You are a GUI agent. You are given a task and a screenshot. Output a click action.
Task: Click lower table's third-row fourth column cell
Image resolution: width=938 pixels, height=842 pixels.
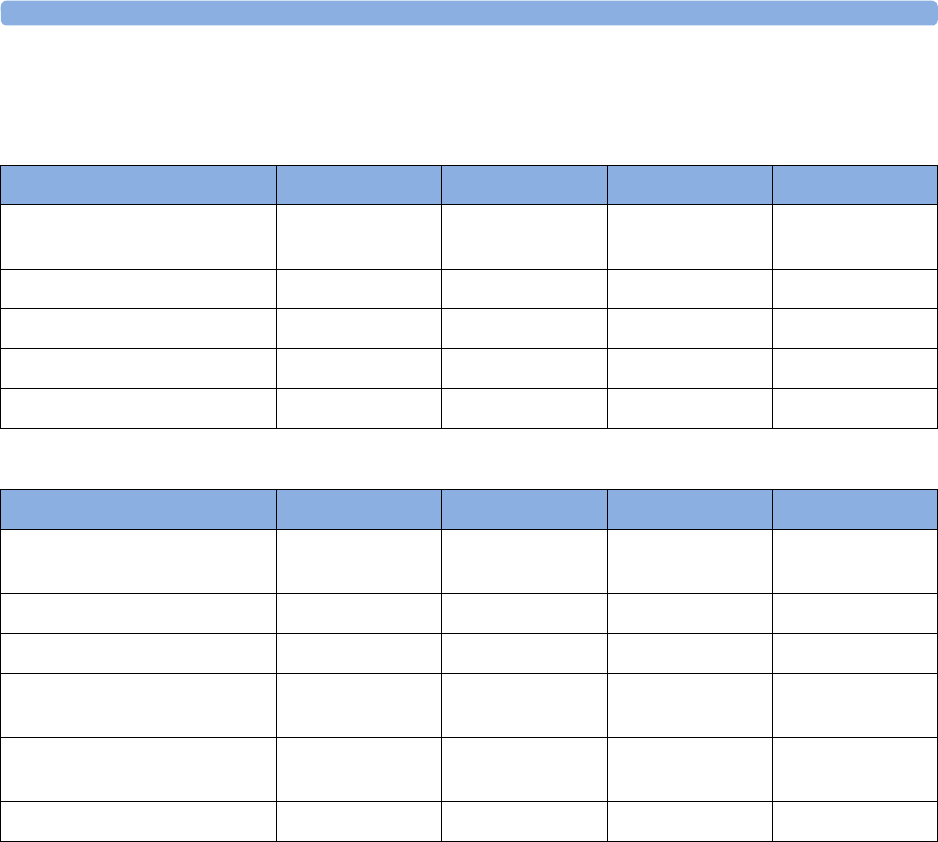coord(690,654)
